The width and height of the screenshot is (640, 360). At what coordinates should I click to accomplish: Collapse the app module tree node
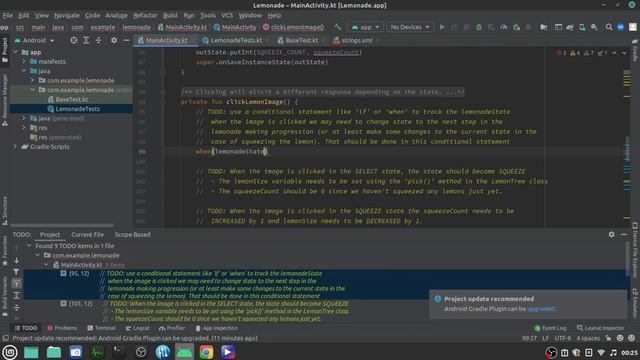pyautogui.click(x=16, y=52)
